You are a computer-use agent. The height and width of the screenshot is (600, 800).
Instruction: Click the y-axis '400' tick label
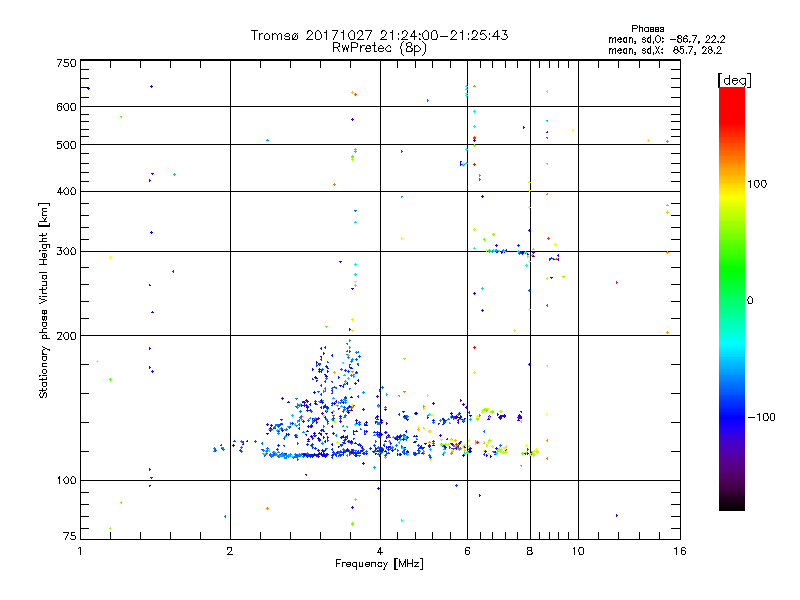point(66,192)
